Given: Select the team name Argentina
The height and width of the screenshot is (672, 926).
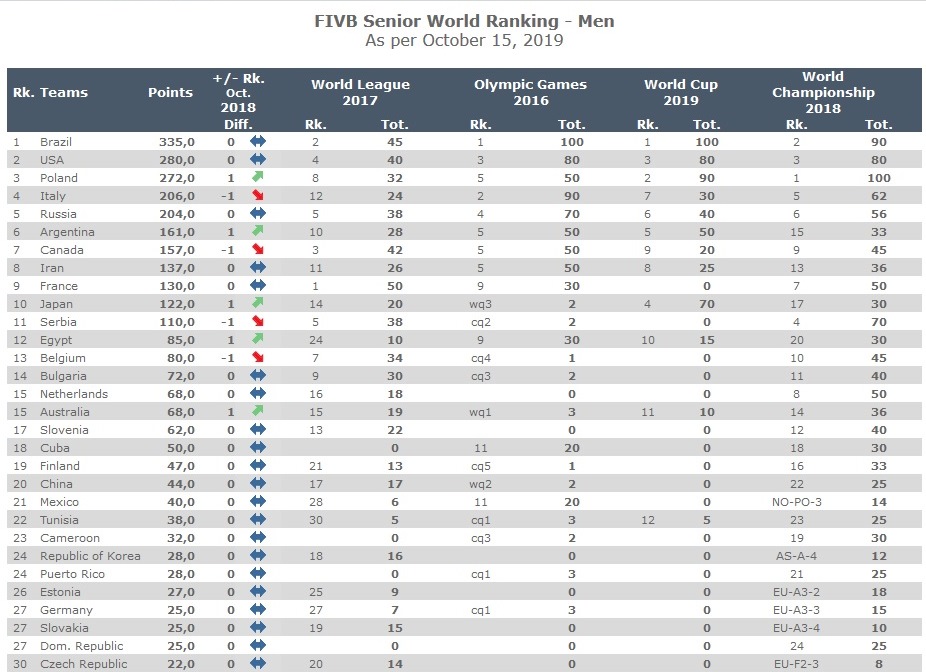Looking at the screenshot, I should point(67,231).
